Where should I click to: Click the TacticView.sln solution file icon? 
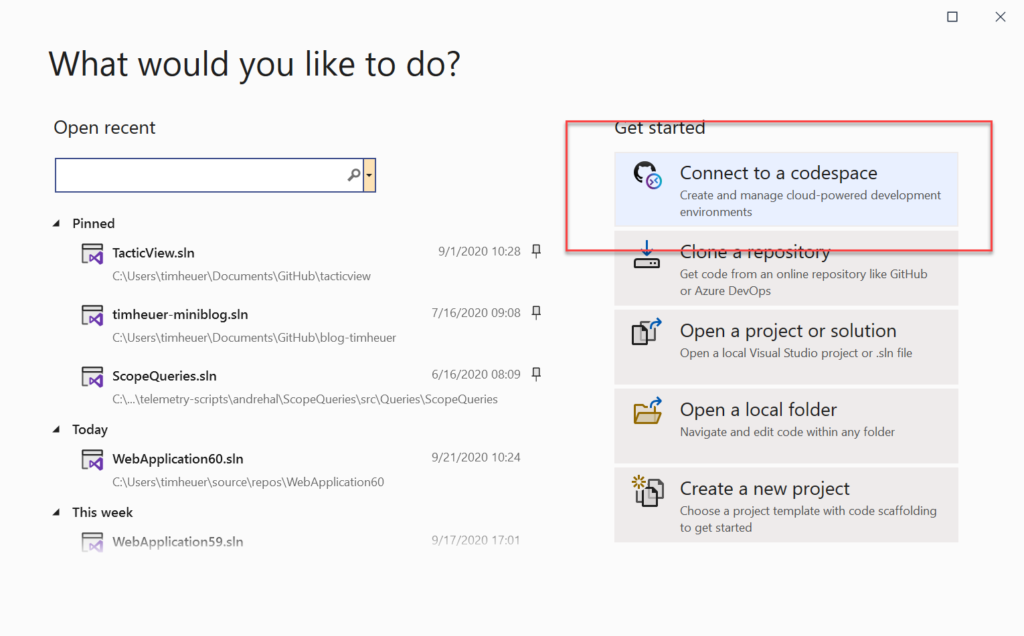[93, 254]
